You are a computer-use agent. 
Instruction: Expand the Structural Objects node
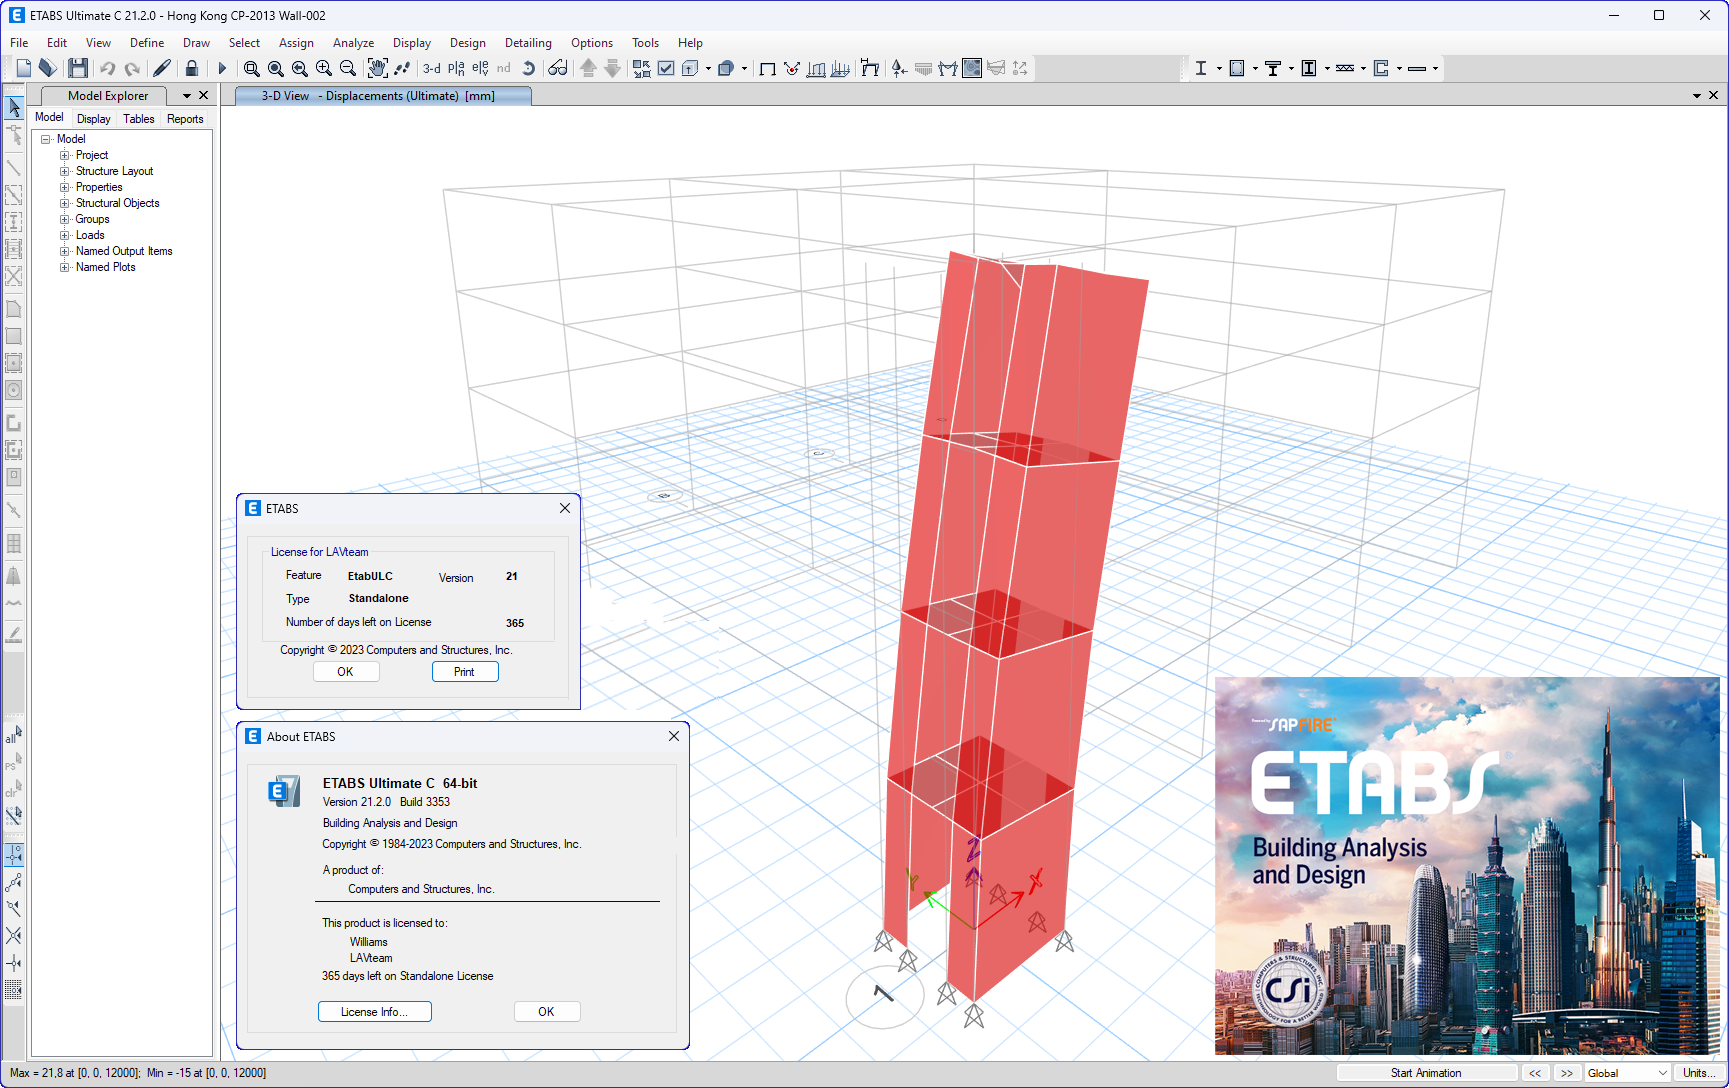pyautogui.click(x=65, y=203)
